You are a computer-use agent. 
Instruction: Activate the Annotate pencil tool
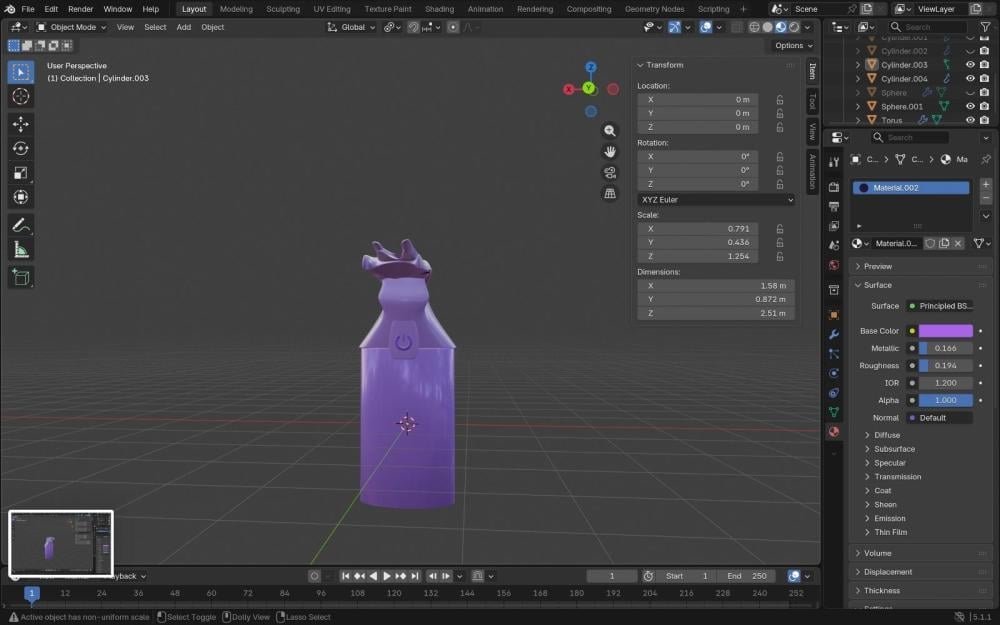click(20, 225)
